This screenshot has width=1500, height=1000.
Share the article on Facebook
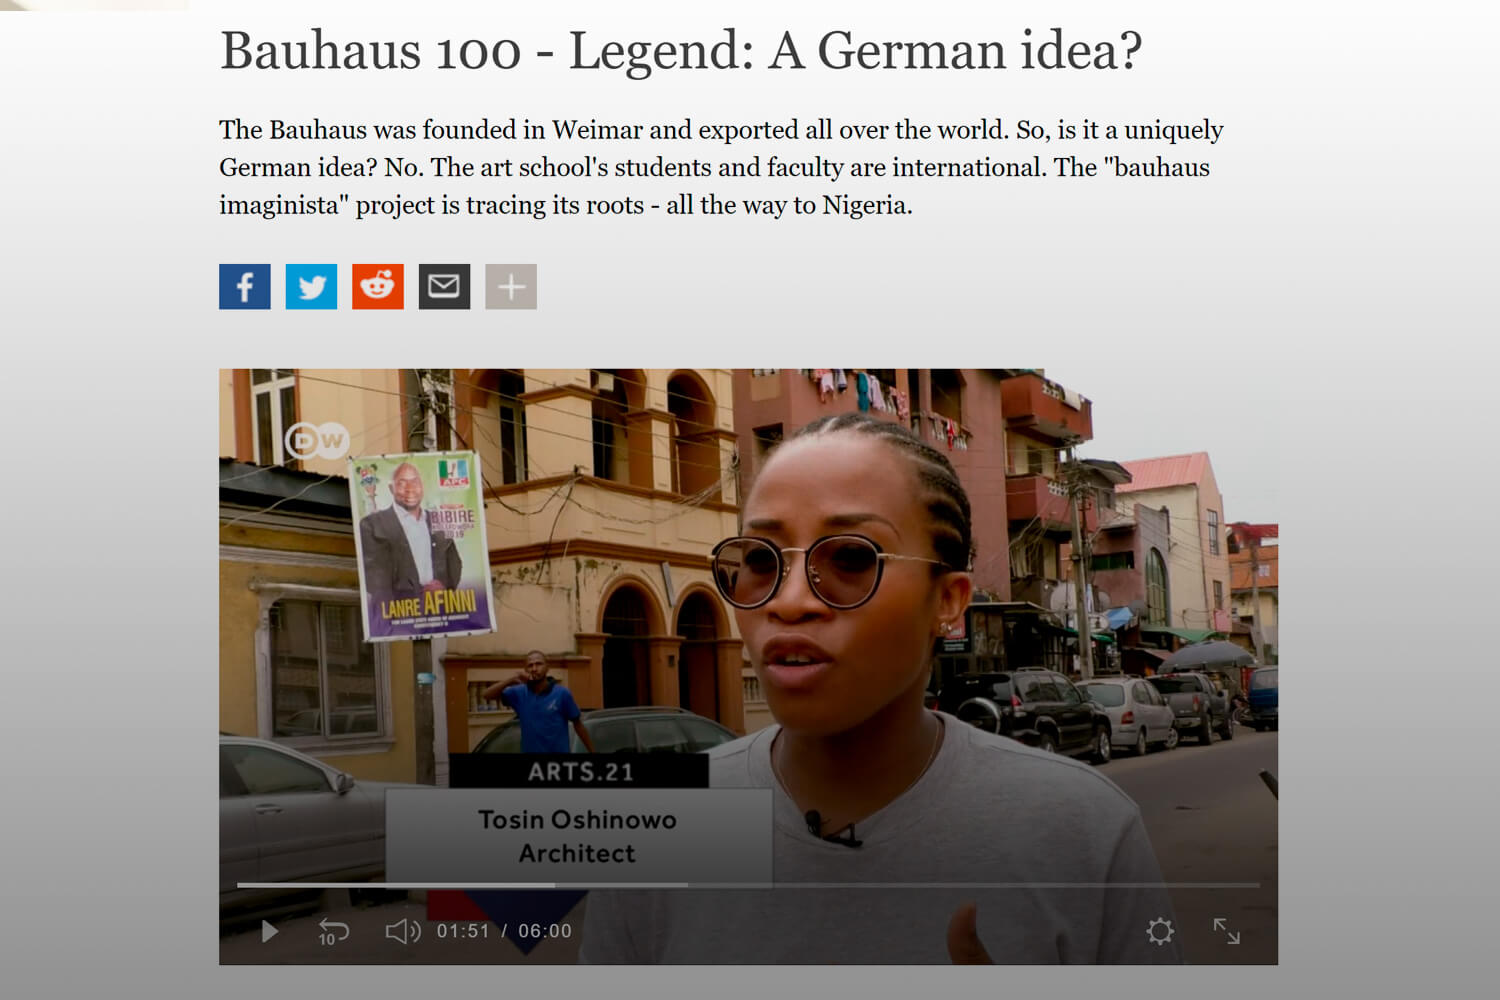pos(245,287)
